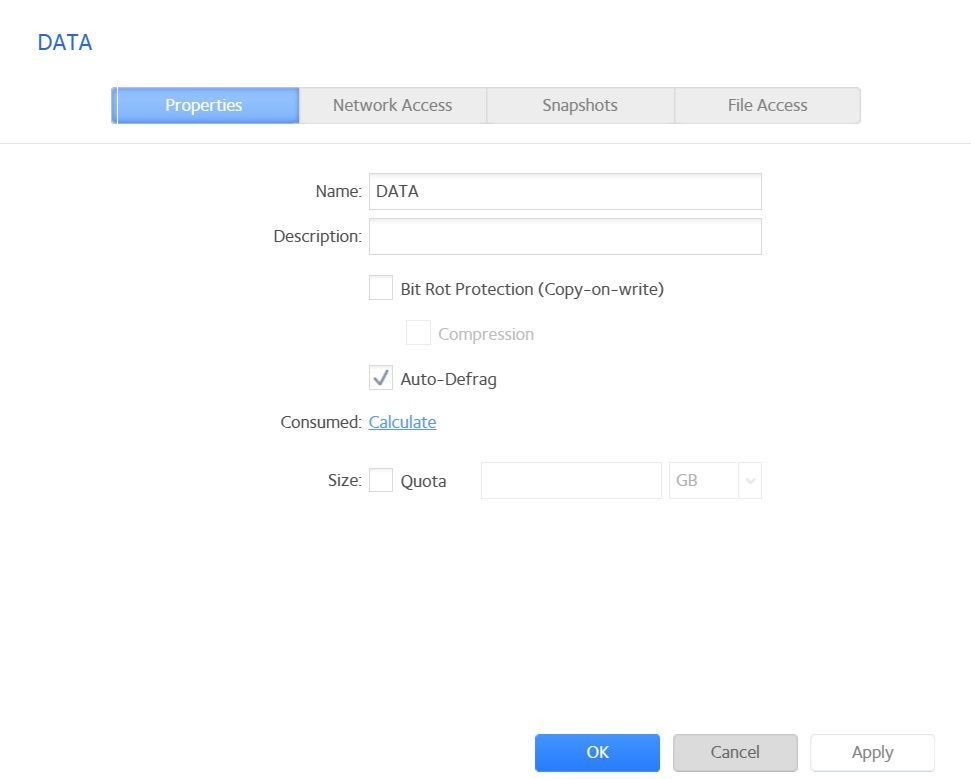The width and height of the screenshot is (971, 779).
Task: Focus the Name text field
Action: pos(565,191)
